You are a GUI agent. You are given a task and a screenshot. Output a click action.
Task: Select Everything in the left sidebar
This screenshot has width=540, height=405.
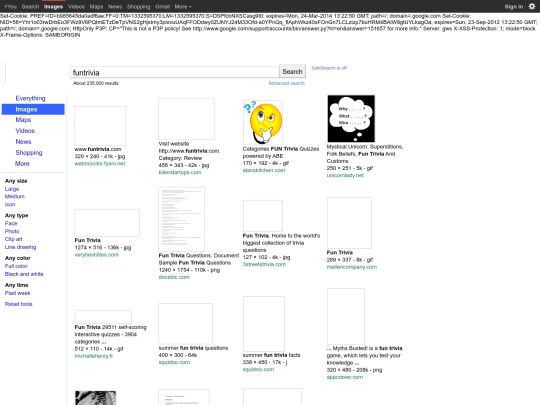30,98
